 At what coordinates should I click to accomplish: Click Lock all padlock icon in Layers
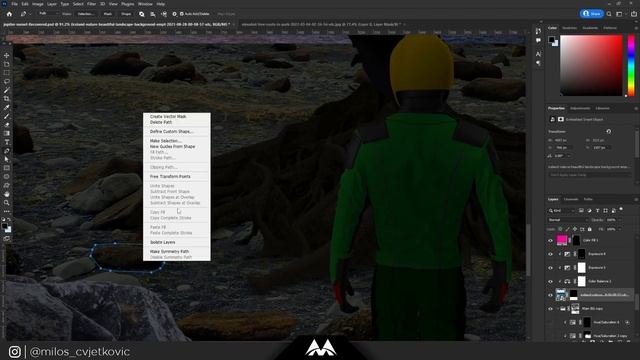589,229
